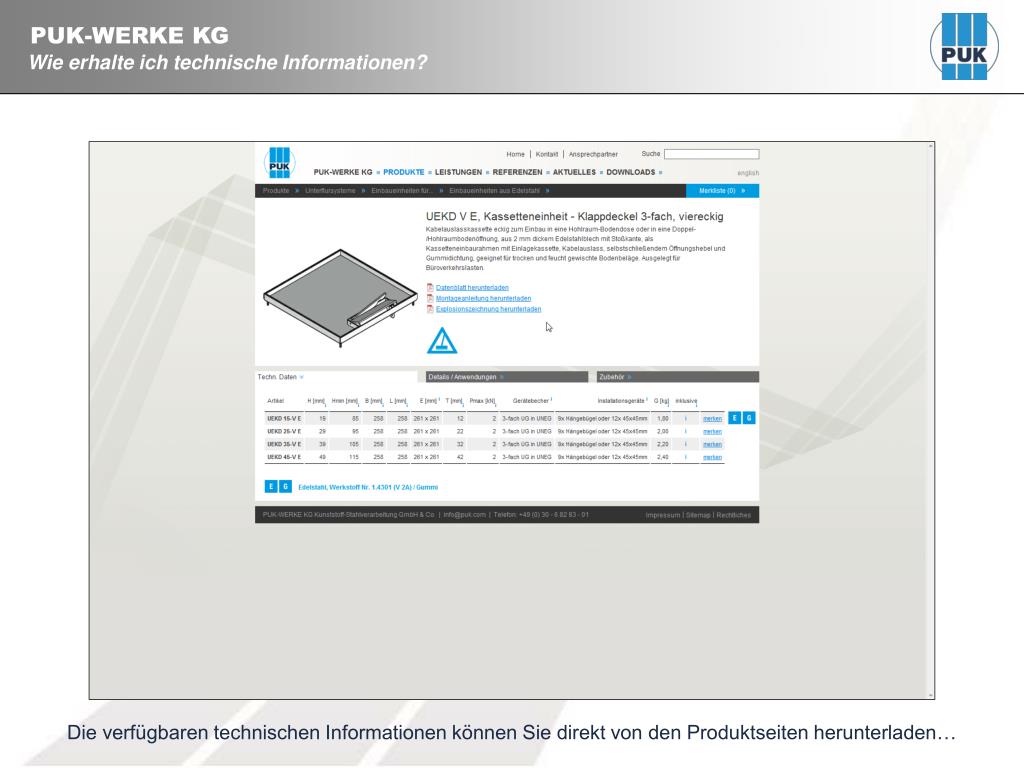The image size is (1024, 768).
Task: Switch language via the english link
Action: pos(748,173)
